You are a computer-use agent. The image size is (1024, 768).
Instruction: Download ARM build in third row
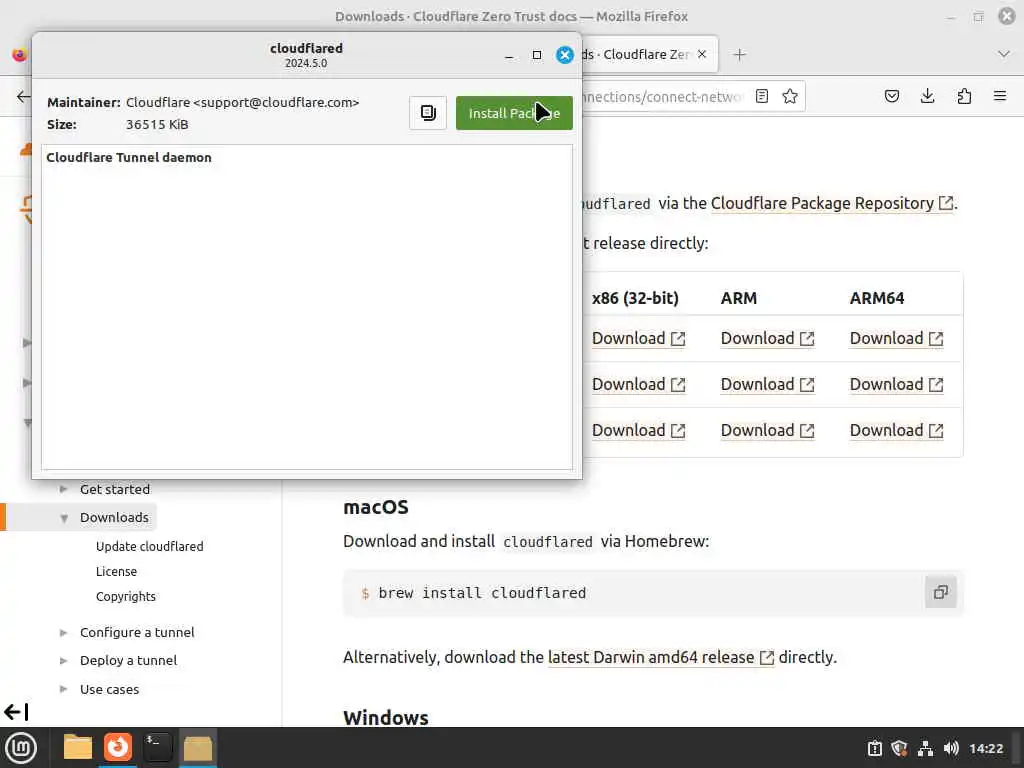767,430
